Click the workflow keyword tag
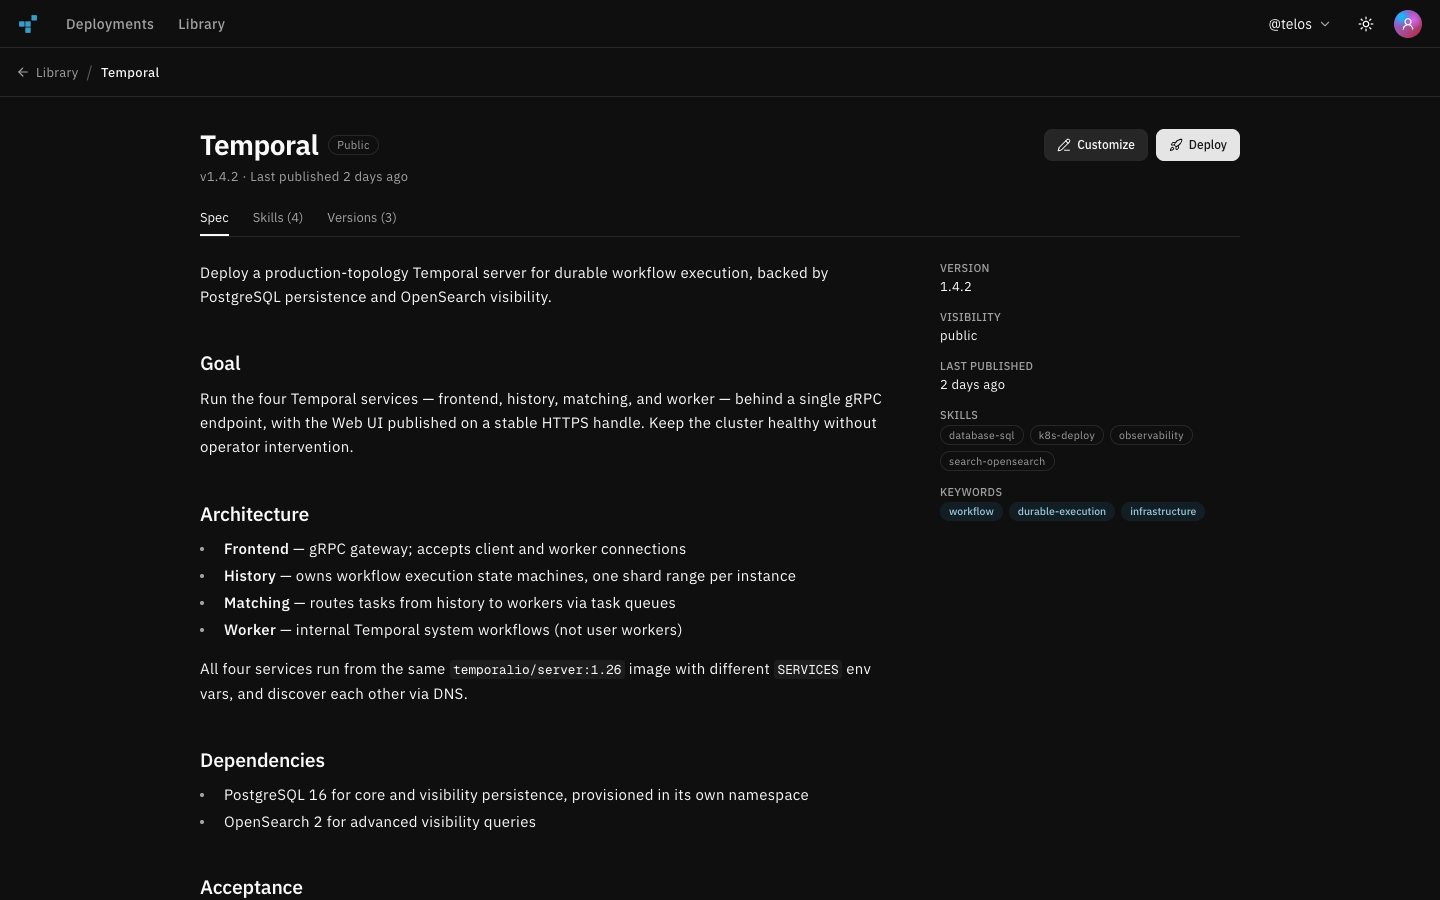Screen dimensions: 1440x900 [x=971, y=511]
